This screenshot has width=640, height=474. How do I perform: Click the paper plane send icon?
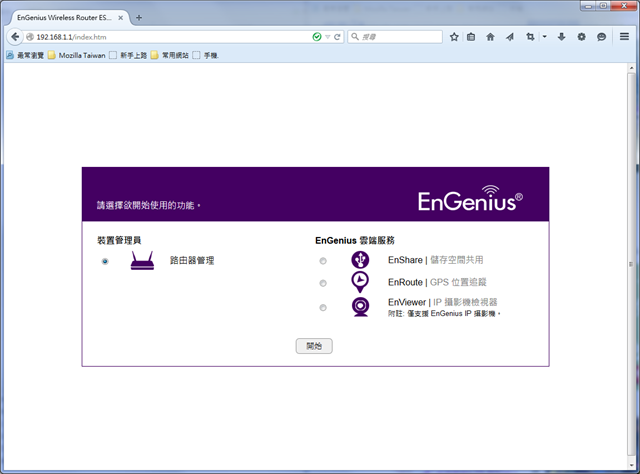point(510,37)
